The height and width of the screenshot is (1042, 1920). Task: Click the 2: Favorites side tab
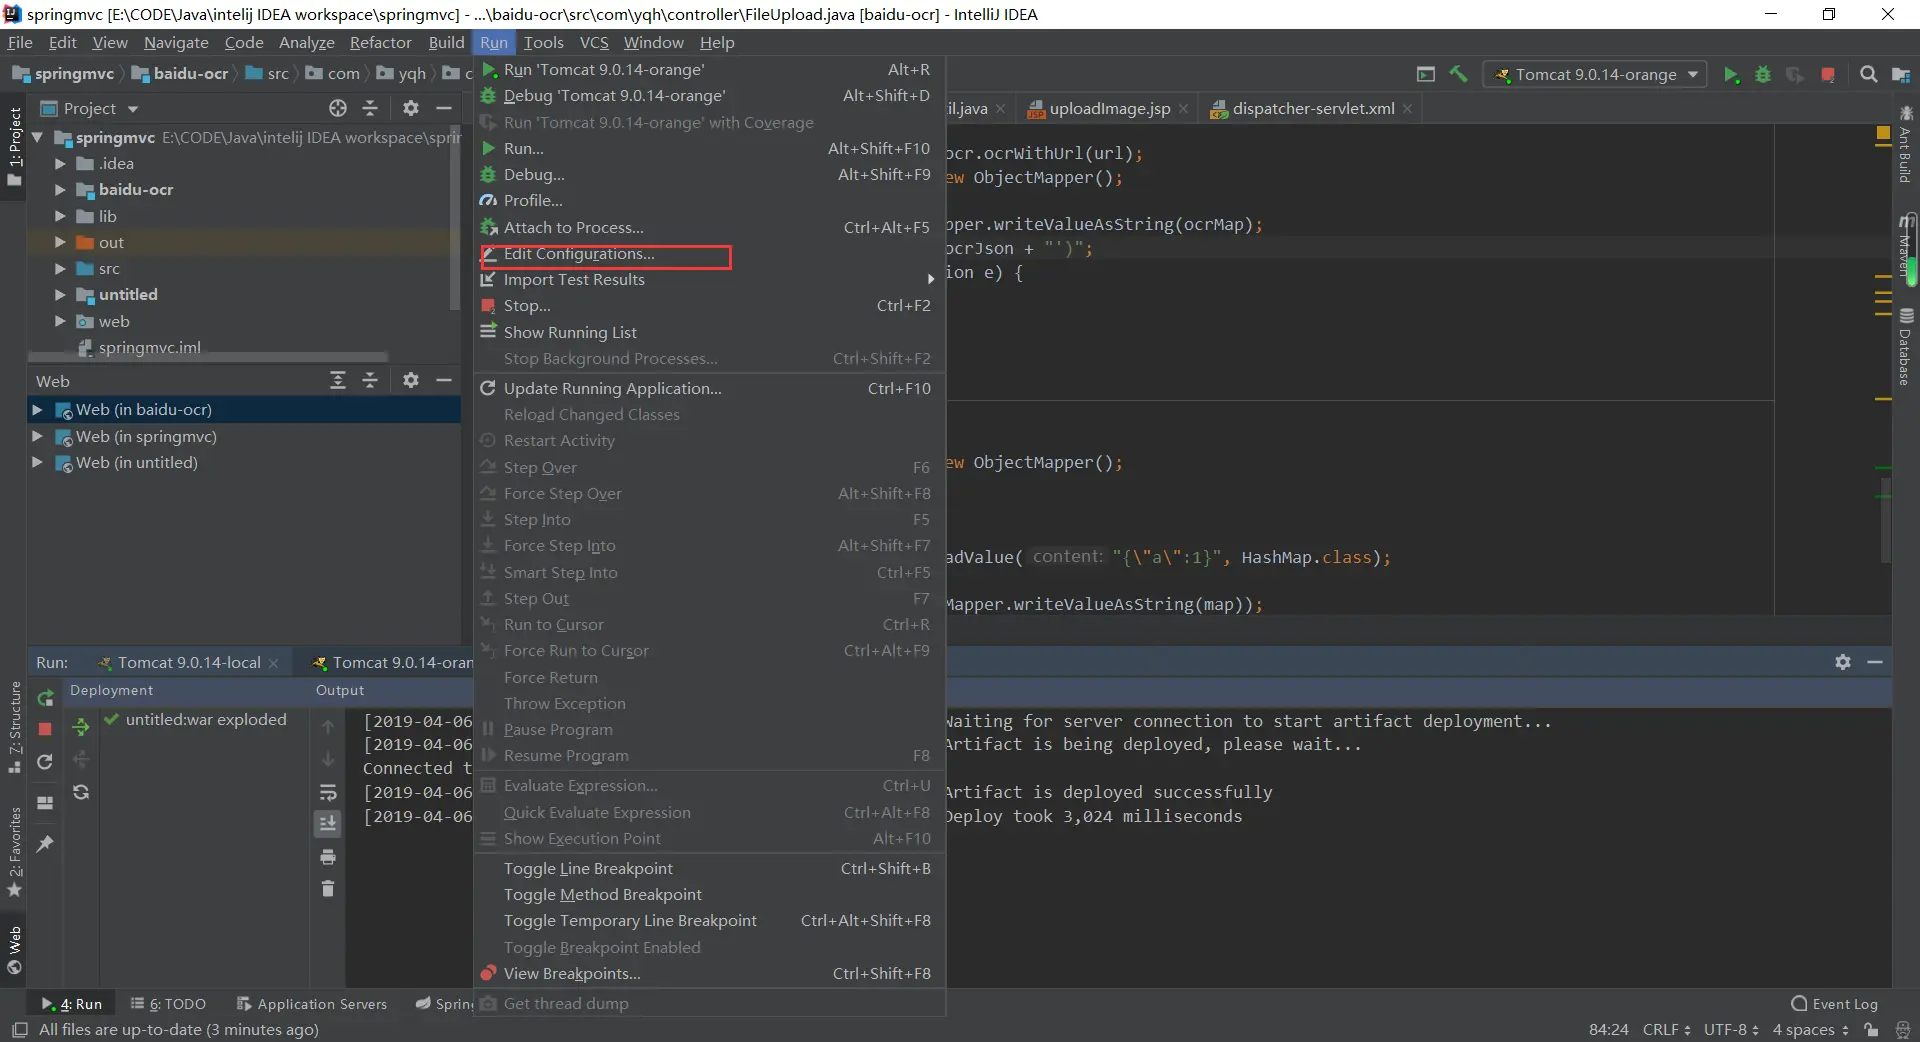[14, 851]
